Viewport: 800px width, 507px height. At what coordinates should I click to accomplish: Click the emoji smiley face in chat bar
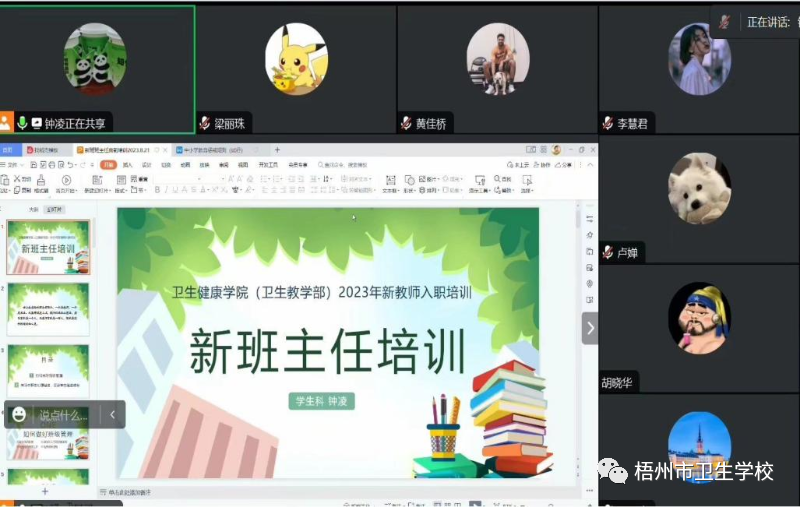coord(19,414)
